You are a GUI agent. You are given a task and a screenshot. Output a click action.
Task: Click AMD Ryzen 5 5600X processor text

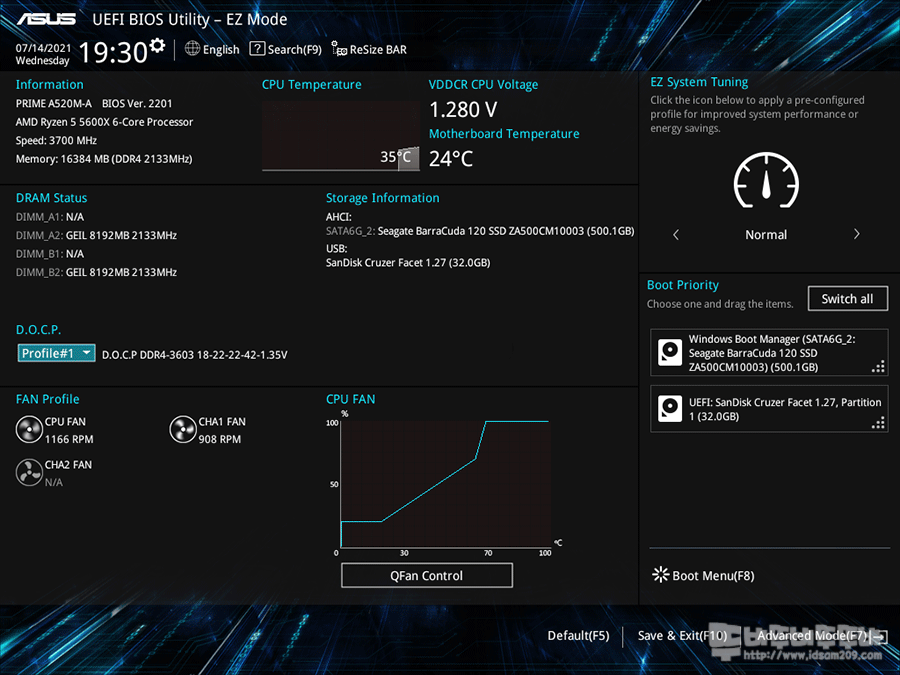tap(104, 122)
